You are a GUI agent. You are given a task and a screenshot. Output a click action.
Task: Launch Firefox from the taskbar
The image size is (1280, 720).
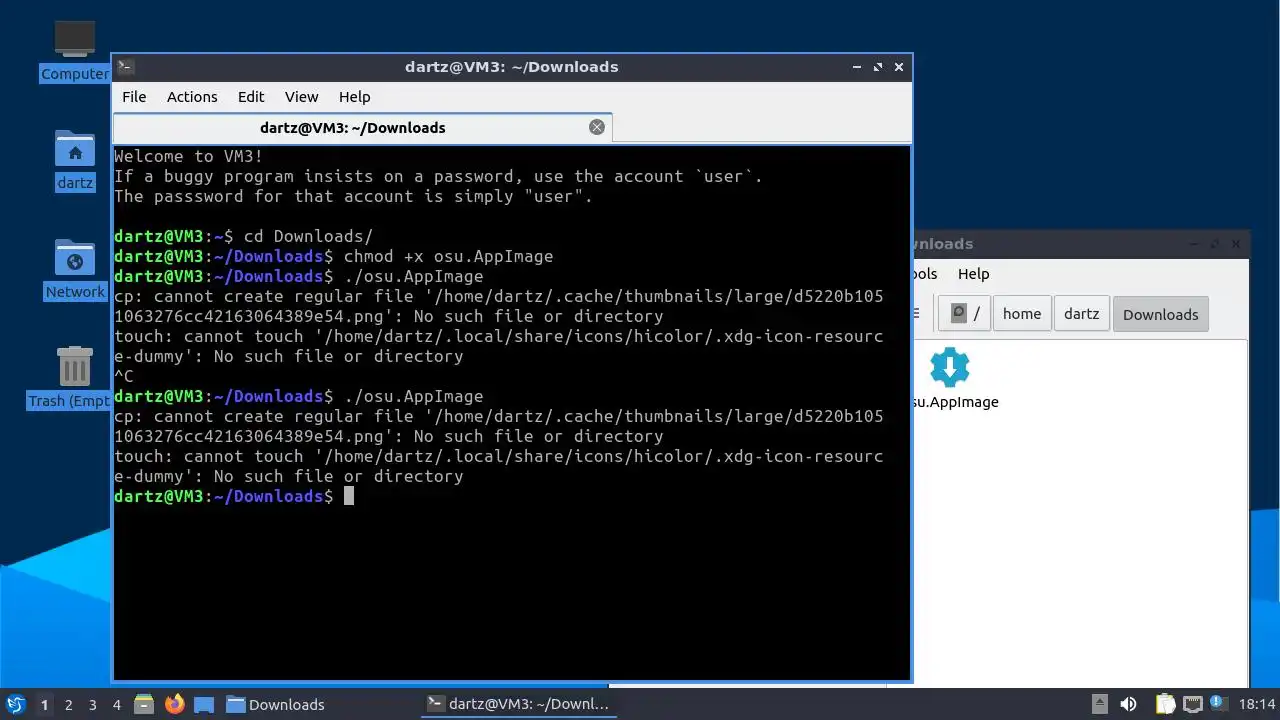174,704
